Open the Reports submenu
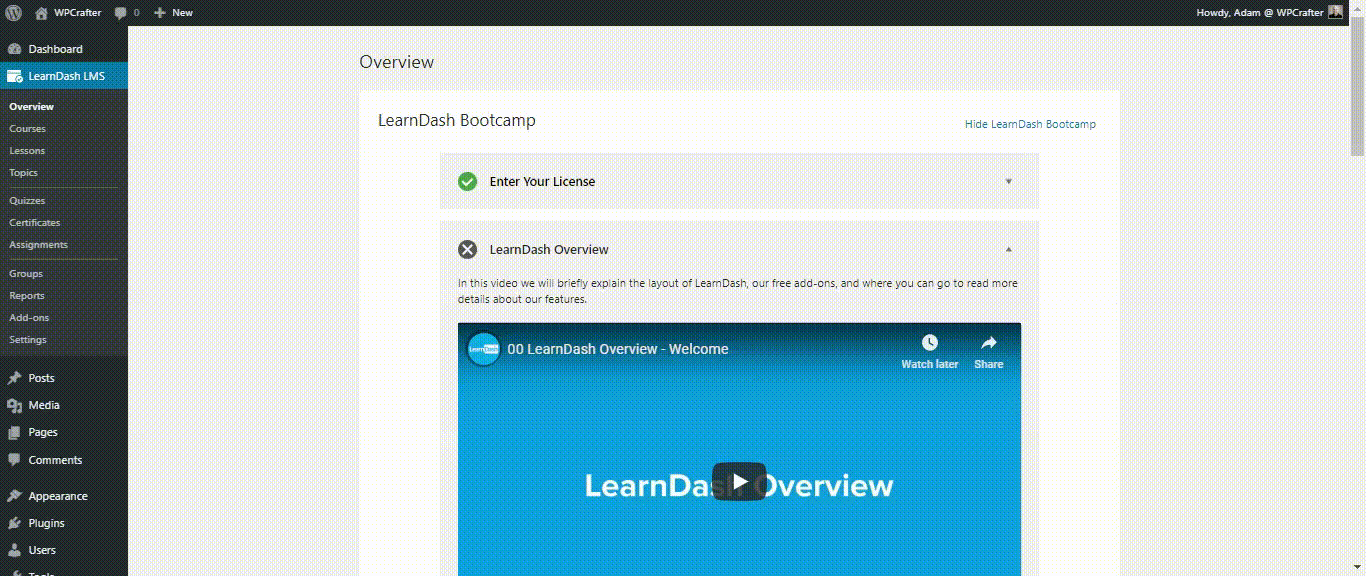The width and height of the screenshot is (1366, 576). tap(27, 296)
